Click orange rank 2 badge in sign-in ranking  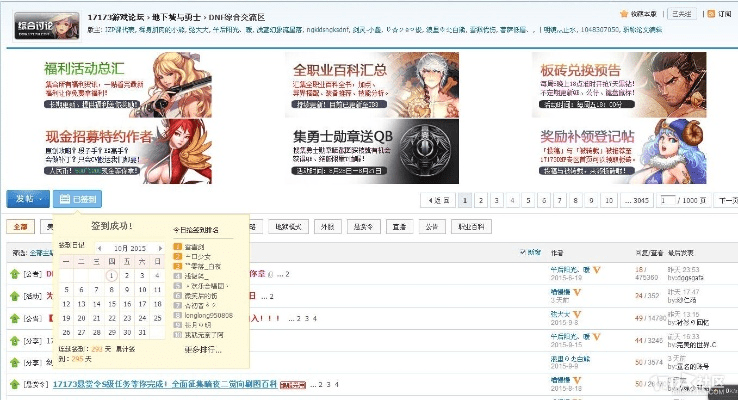point(177,256)
